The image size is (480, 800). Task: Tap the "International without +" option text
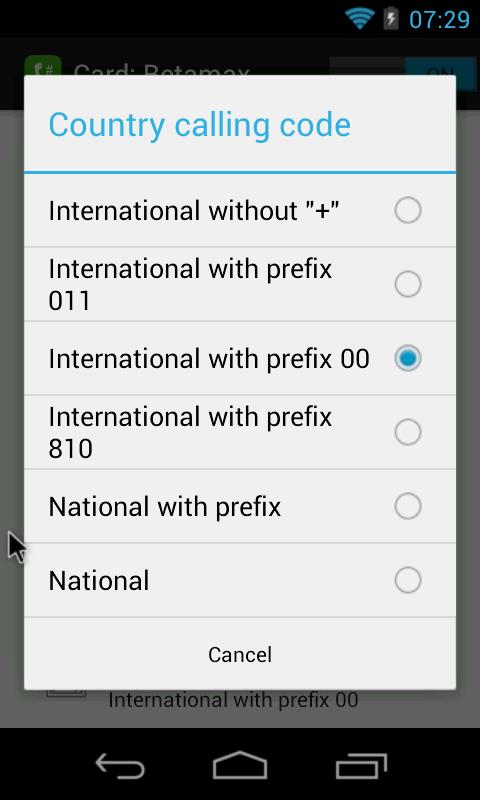tap(194, 211)
